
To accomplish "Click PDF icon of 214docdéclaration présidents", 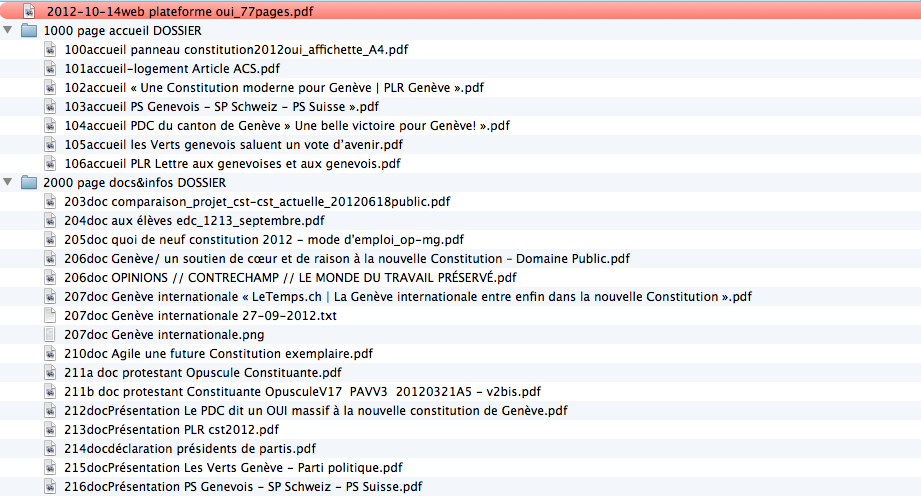I will [x=51, y=448].
